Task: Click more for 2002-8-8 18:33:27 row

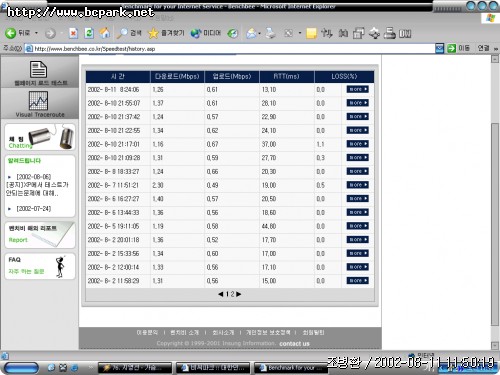Action: (x=357, y=171)
